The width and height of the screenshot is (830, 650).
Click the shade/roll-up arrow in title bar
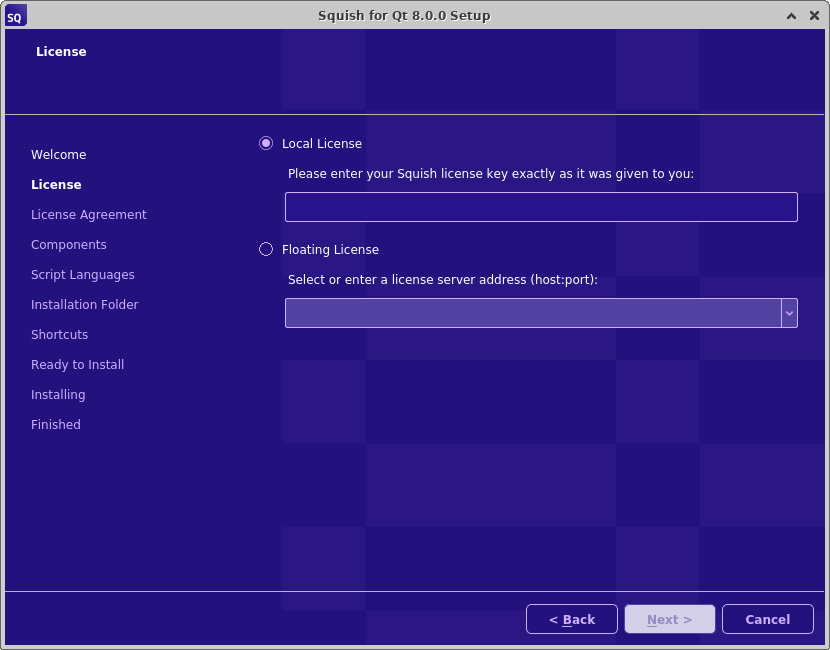[x=791, y=15]
